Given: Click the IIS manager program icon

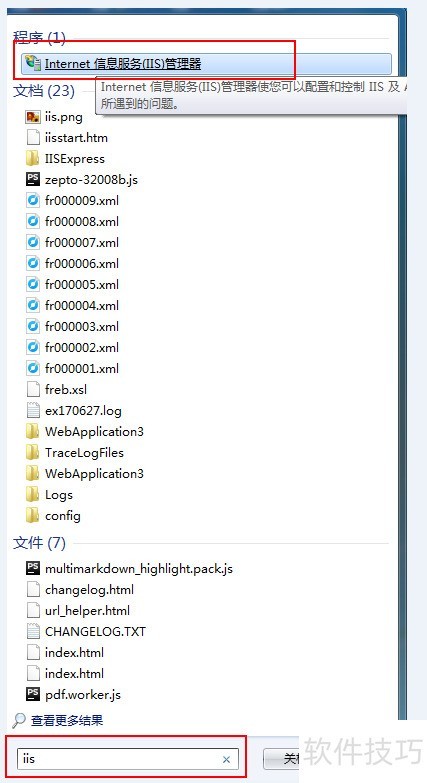Looking at the screenshot, I should pos(33,63).
